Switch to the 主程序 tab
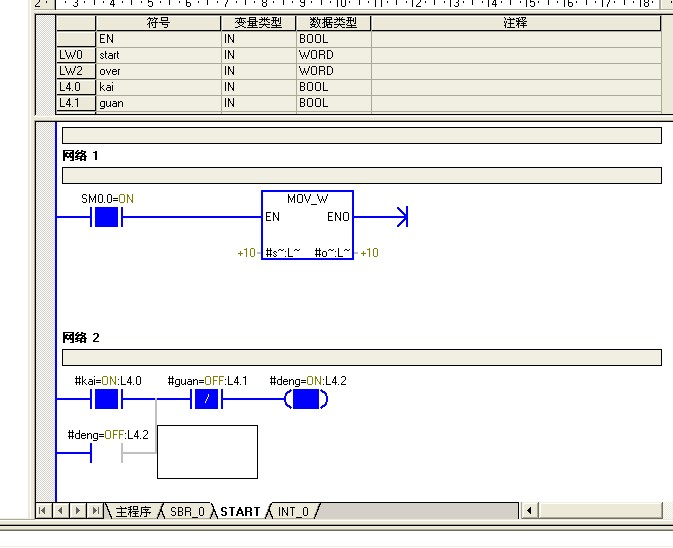The height and width of the screenshot is (548, 673). pos(132,511)
